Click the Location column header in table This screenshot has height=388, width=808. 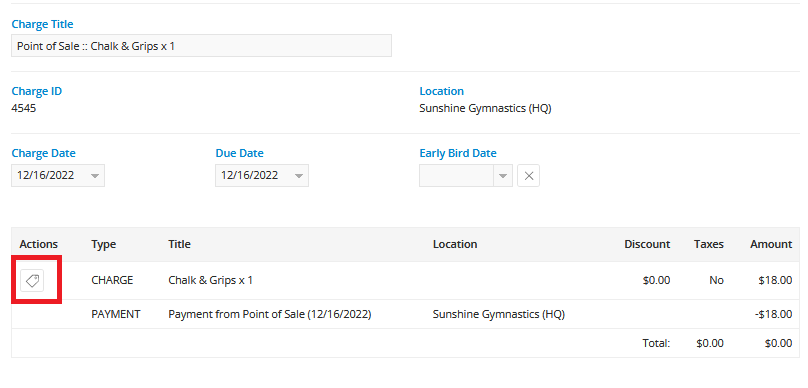click(455, 244)
